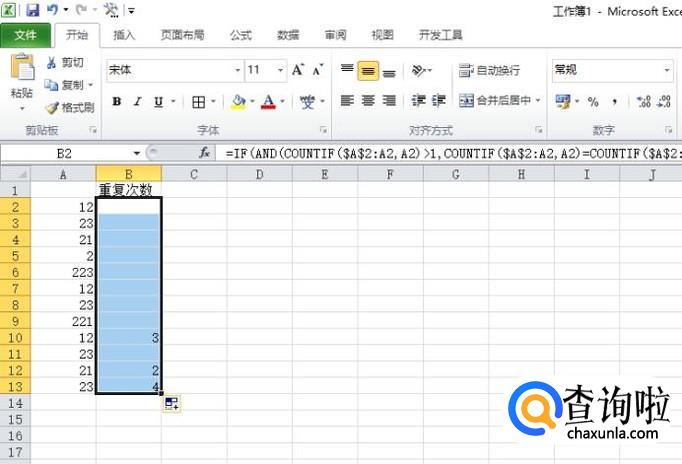
Task: Click the accounting number format icon
Action: coord(563,102)
